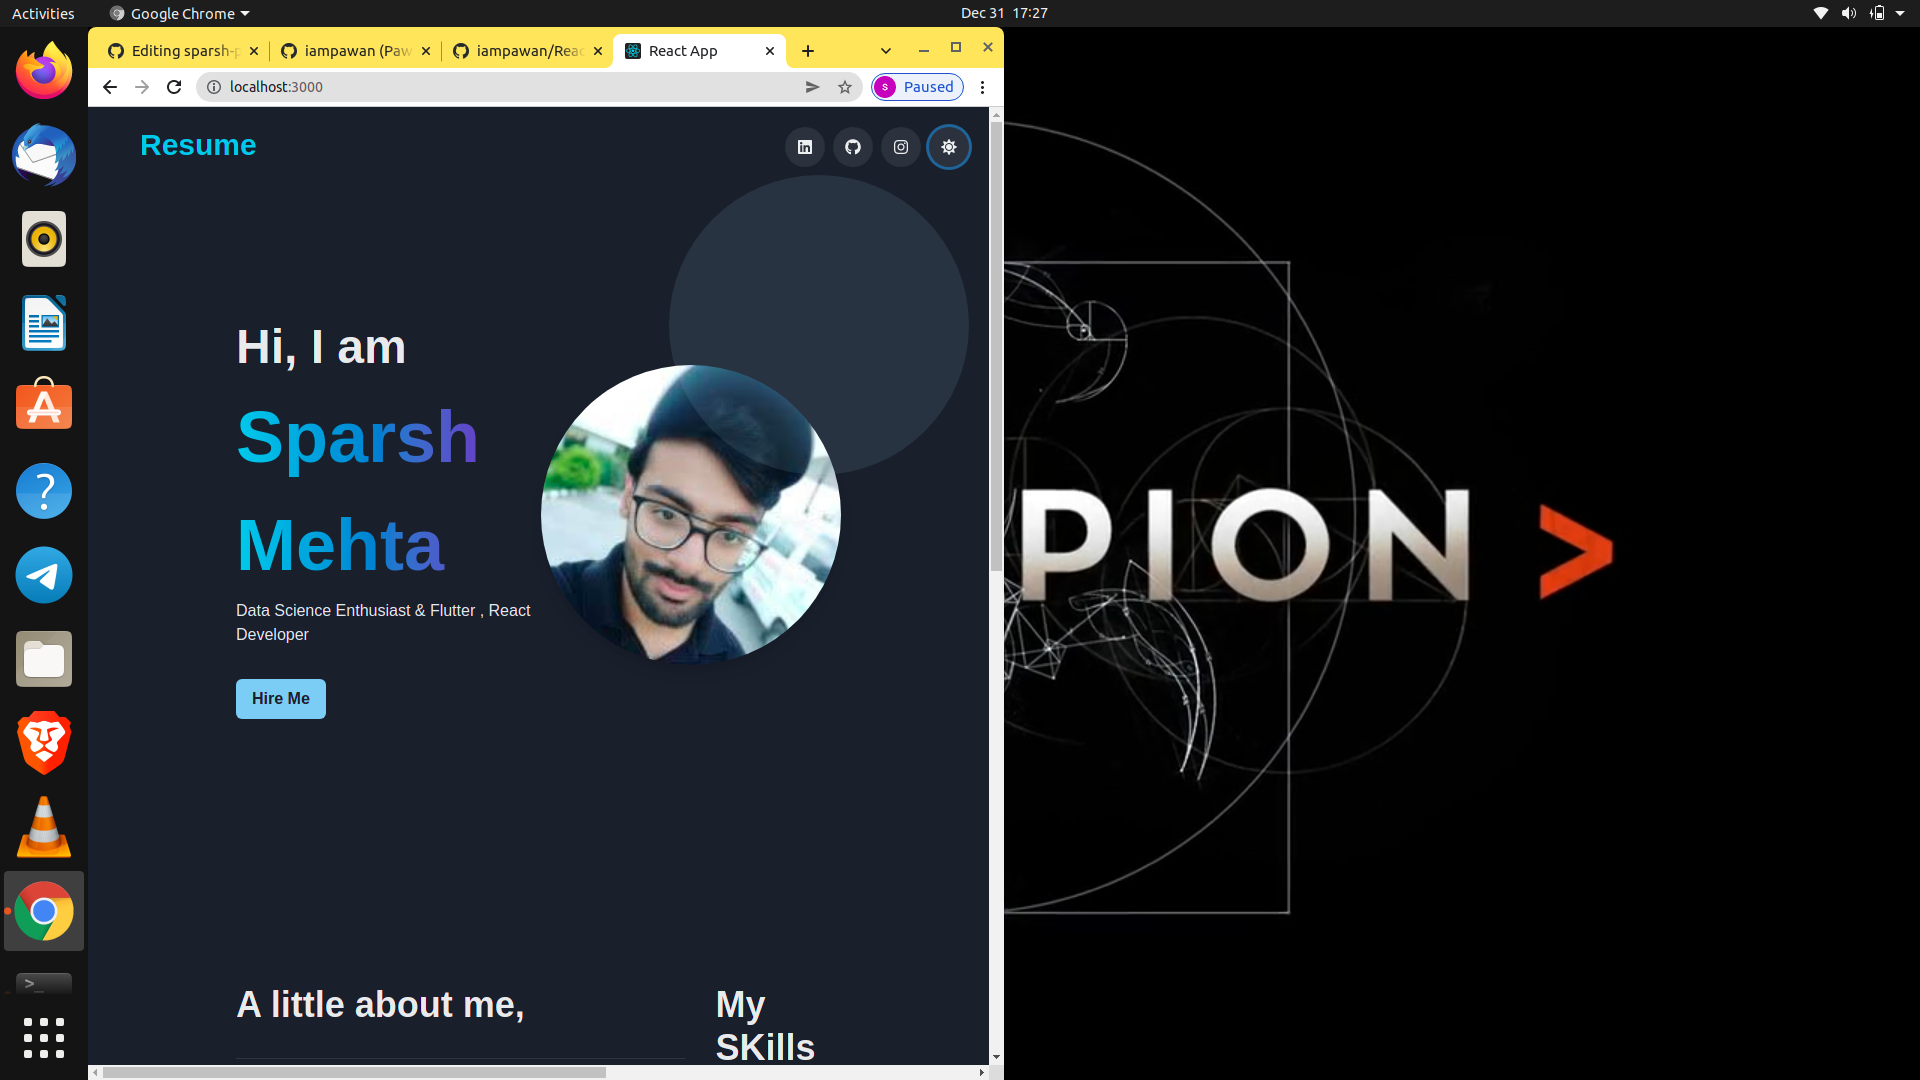Viewport: 1920px width, 1080px height.
Task: Click the Resume header link
Action: click(x=197, y=145)
